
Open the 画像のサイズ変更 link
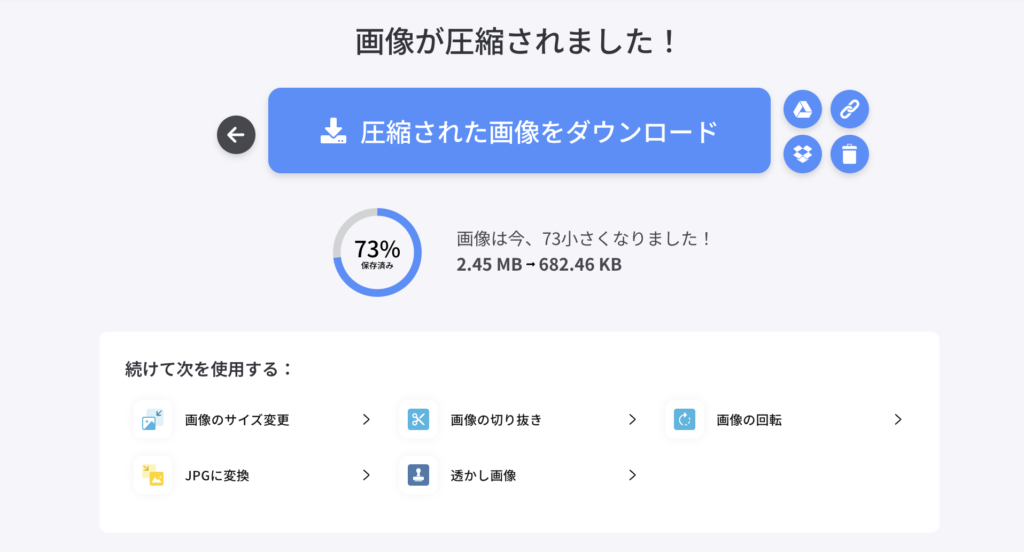click(237, 420)
